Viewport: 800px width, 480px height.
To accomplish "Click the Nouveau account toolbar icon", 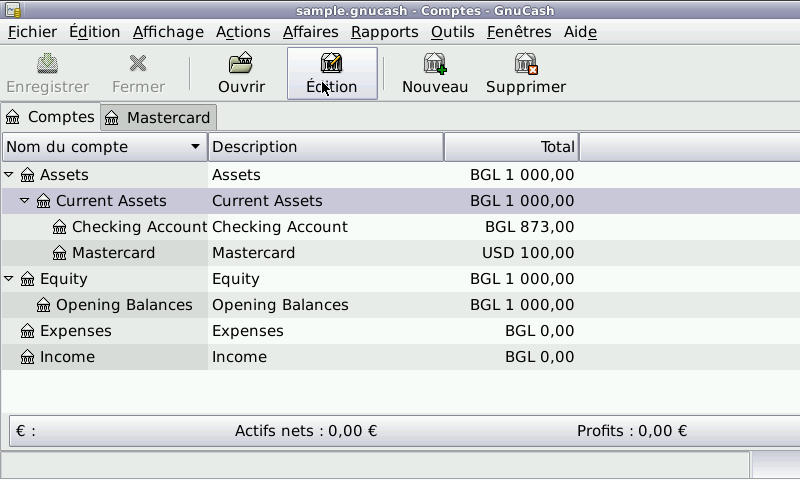I will pos(435,65).
